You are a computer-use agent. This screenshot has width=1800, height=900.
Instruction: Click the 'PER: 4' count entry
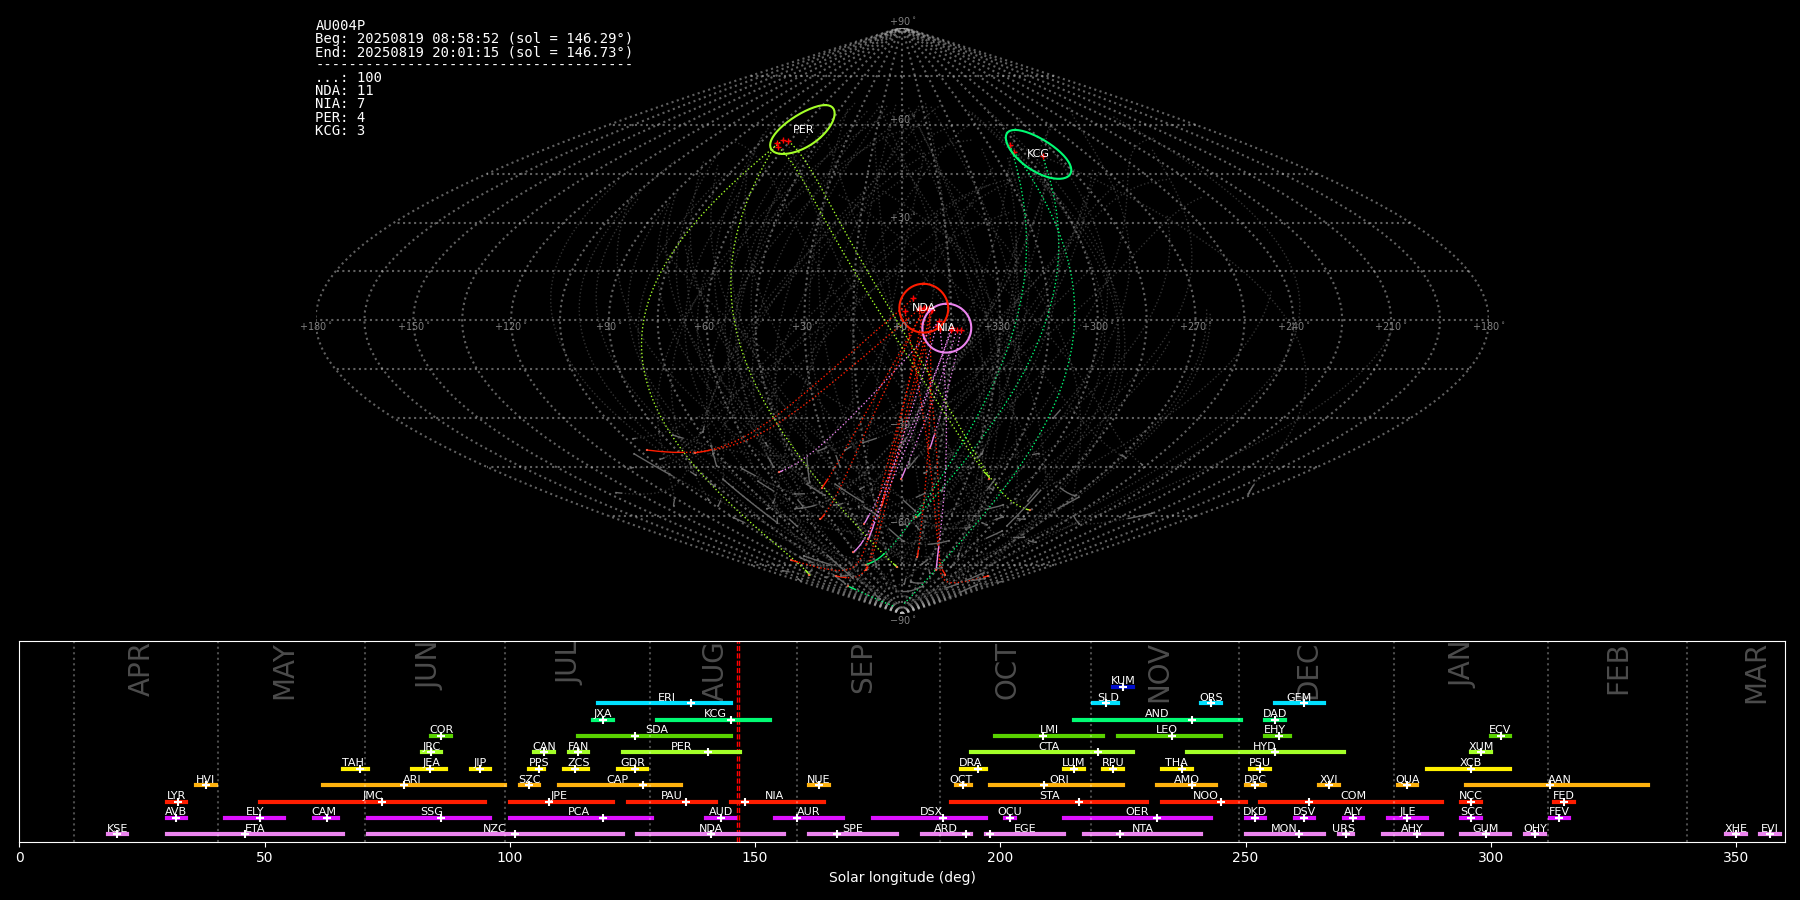(x=340, y=118)
